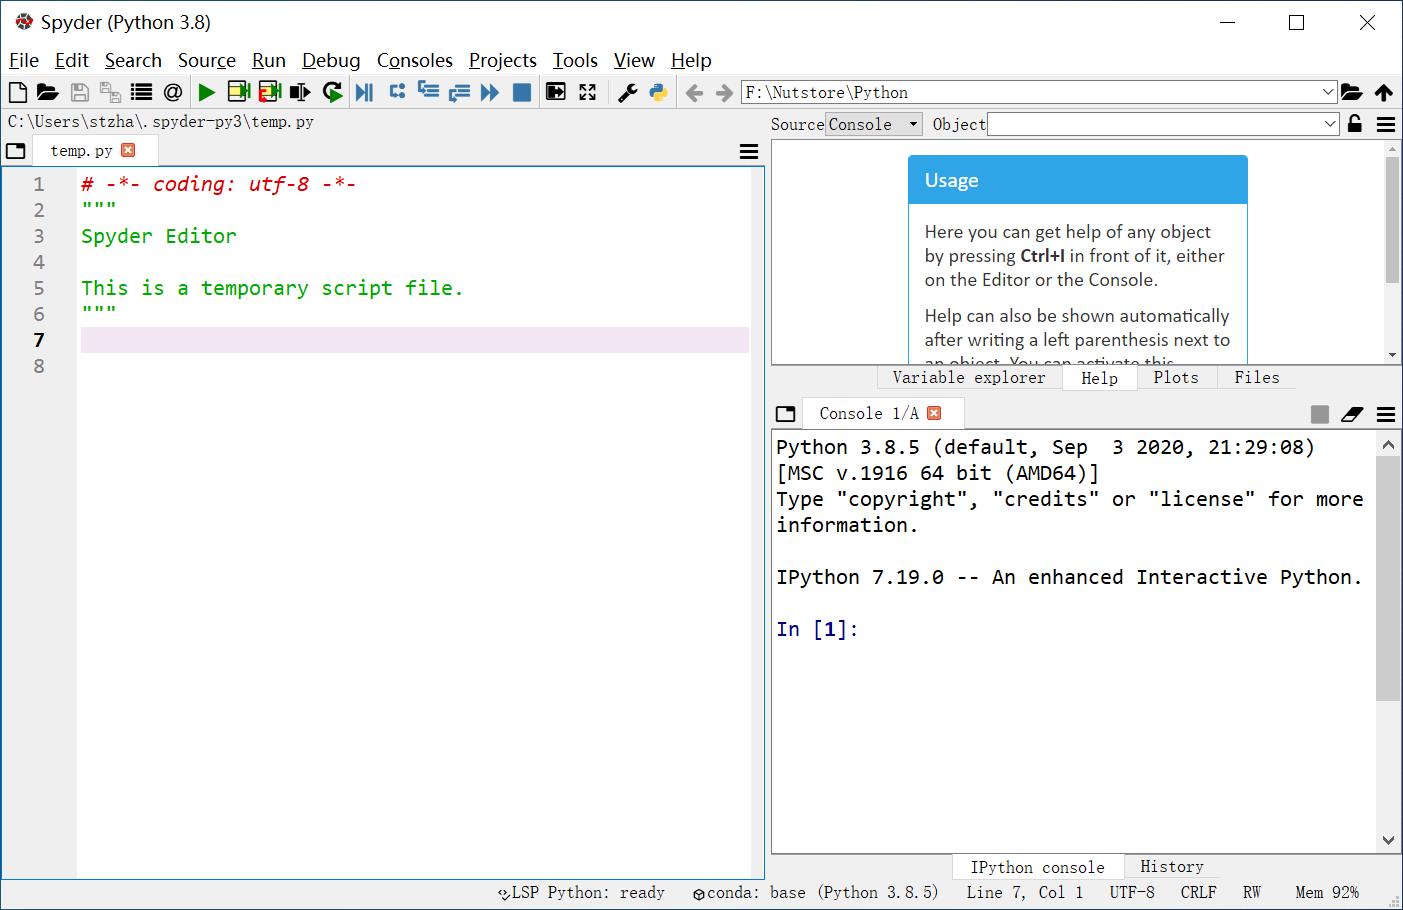The width and height of the screenshot is (1403, 910).
Task: Click the UTF-8 encoding indicator
Action: tap(1132, 892)
